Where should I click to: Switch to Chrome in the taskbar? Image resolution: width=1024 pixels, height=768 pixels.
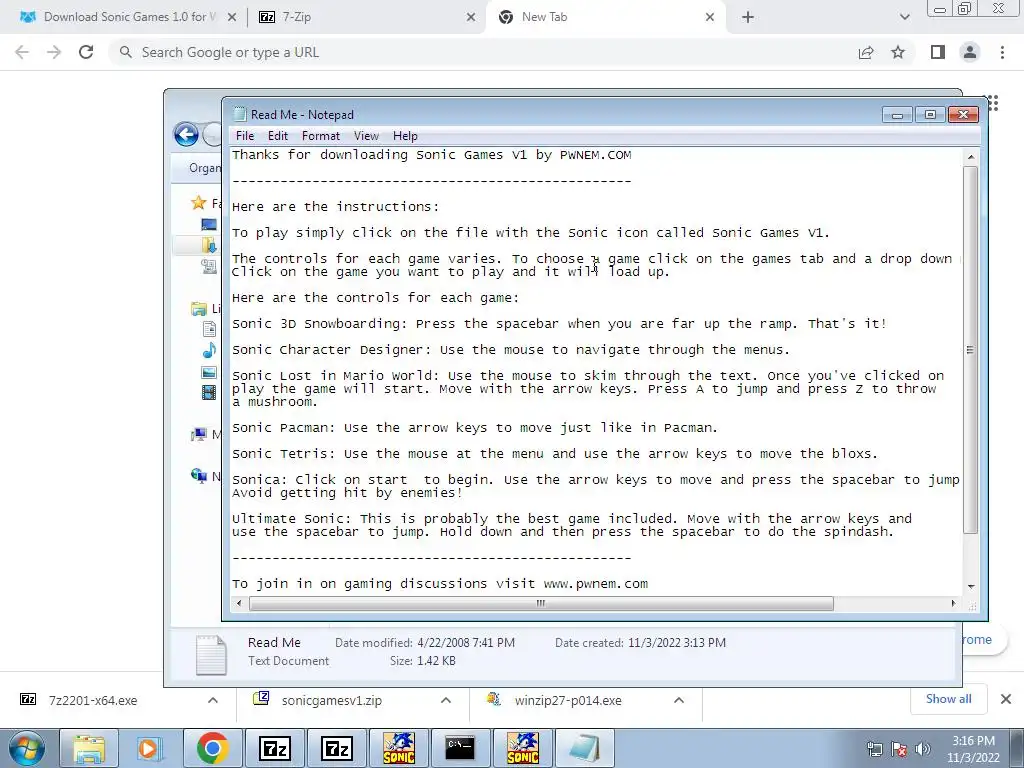pos(212,748)
